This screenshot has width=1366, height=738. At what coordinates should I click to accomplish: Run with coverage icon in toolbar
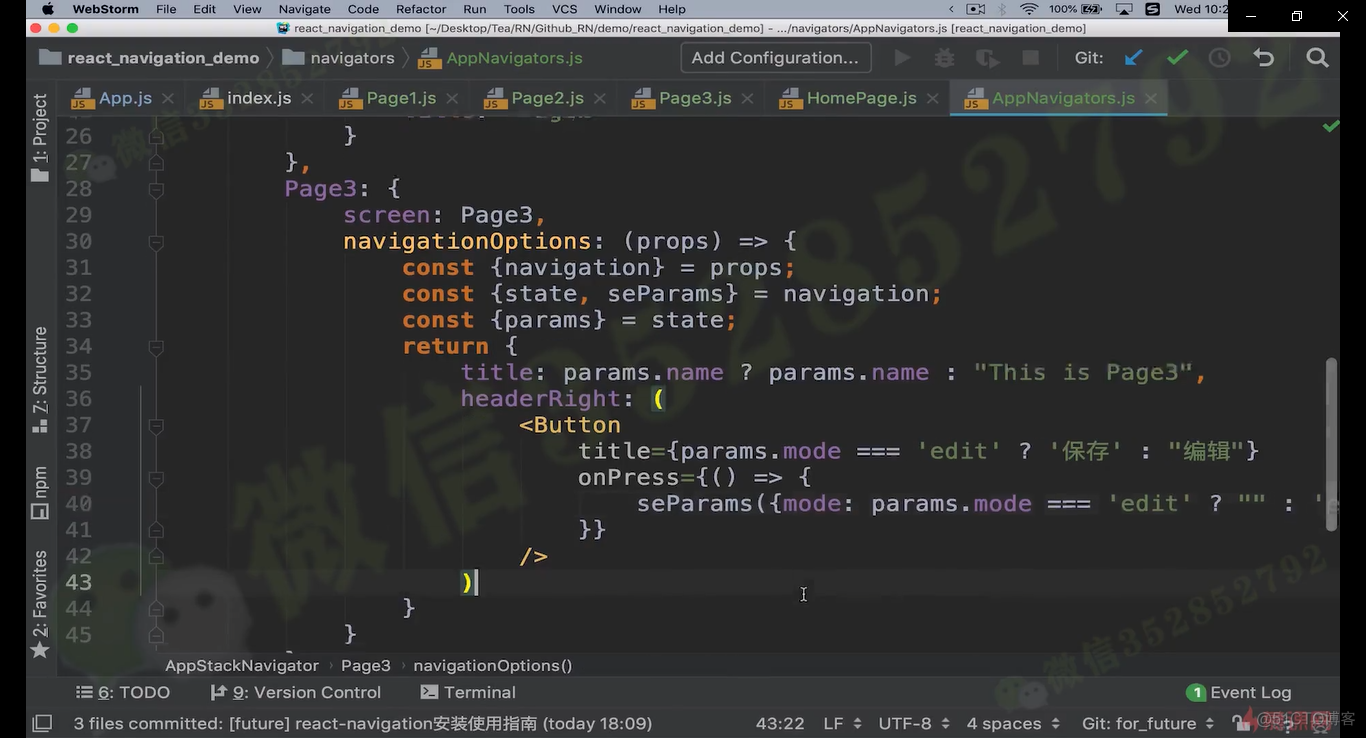[x=987, y=58]
